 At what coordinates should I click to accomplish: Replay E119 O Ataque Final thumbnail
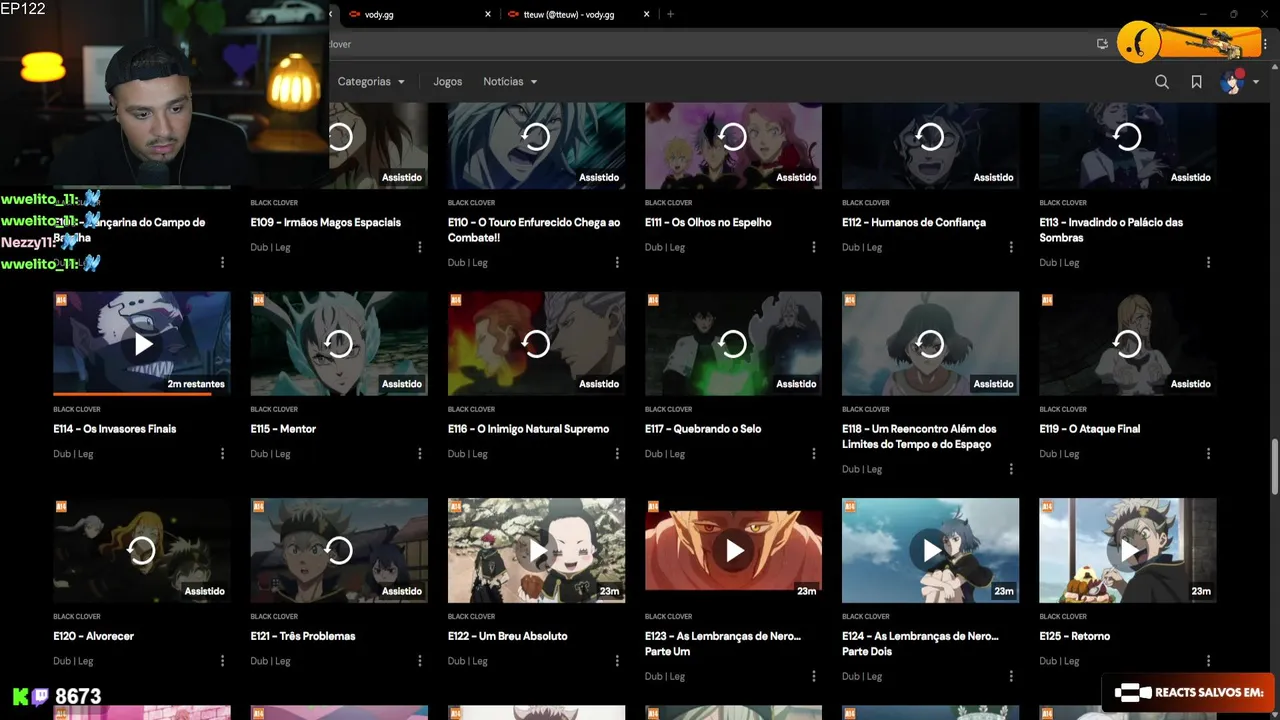pos(1127,344)
